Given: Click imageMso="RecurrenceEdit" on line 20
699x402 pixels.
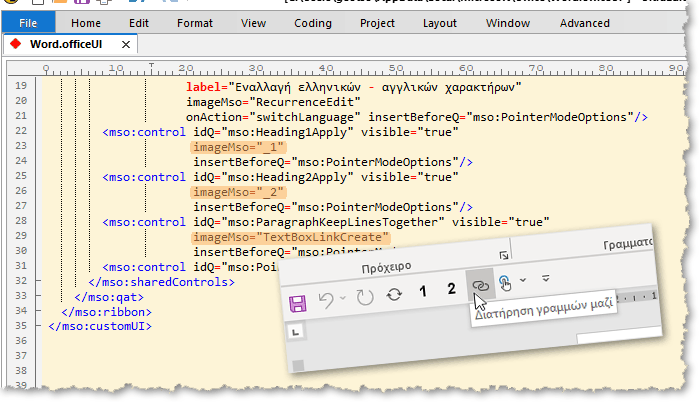Looking at the screenshot, I should (273, 102).
